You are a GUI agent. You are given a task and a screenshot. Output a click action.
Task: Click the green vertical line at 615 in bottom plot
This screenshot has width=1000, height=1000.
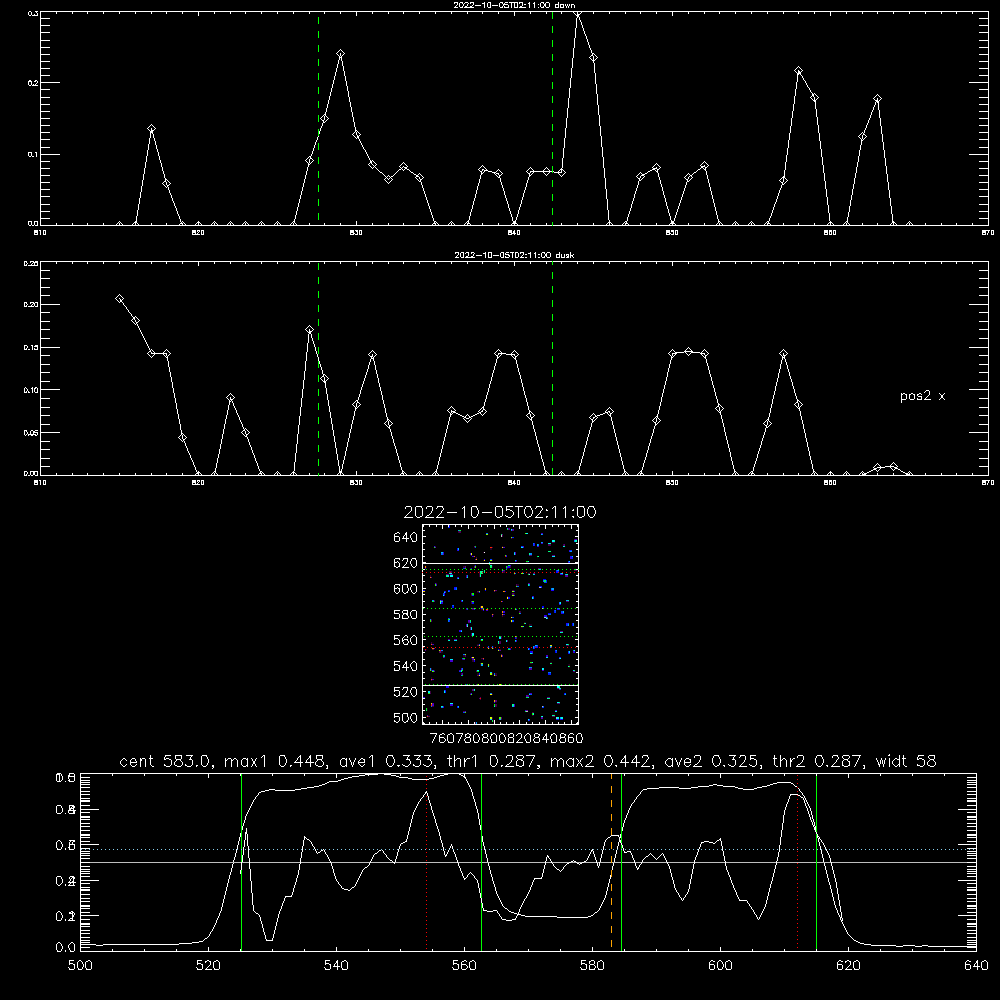tap(816, 861)
